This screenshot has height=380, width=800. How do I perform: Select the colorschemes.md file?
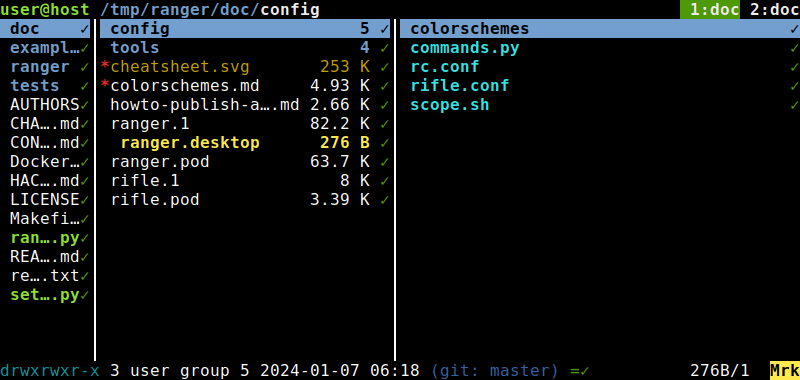pos(245,86)
